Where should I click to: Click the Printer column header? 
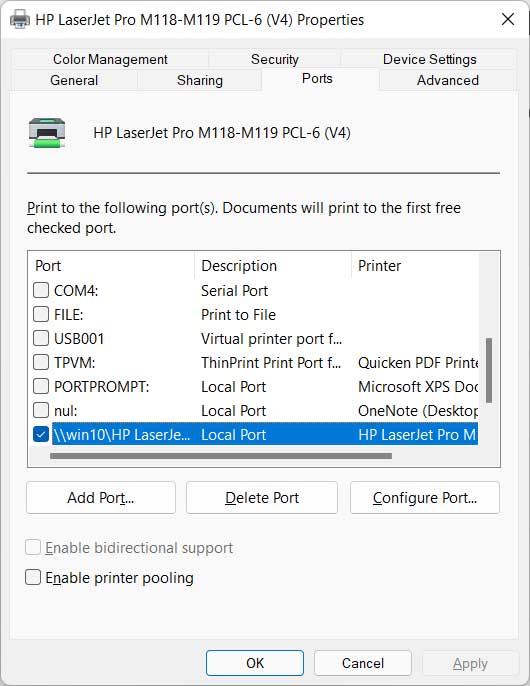pos(414,266)
